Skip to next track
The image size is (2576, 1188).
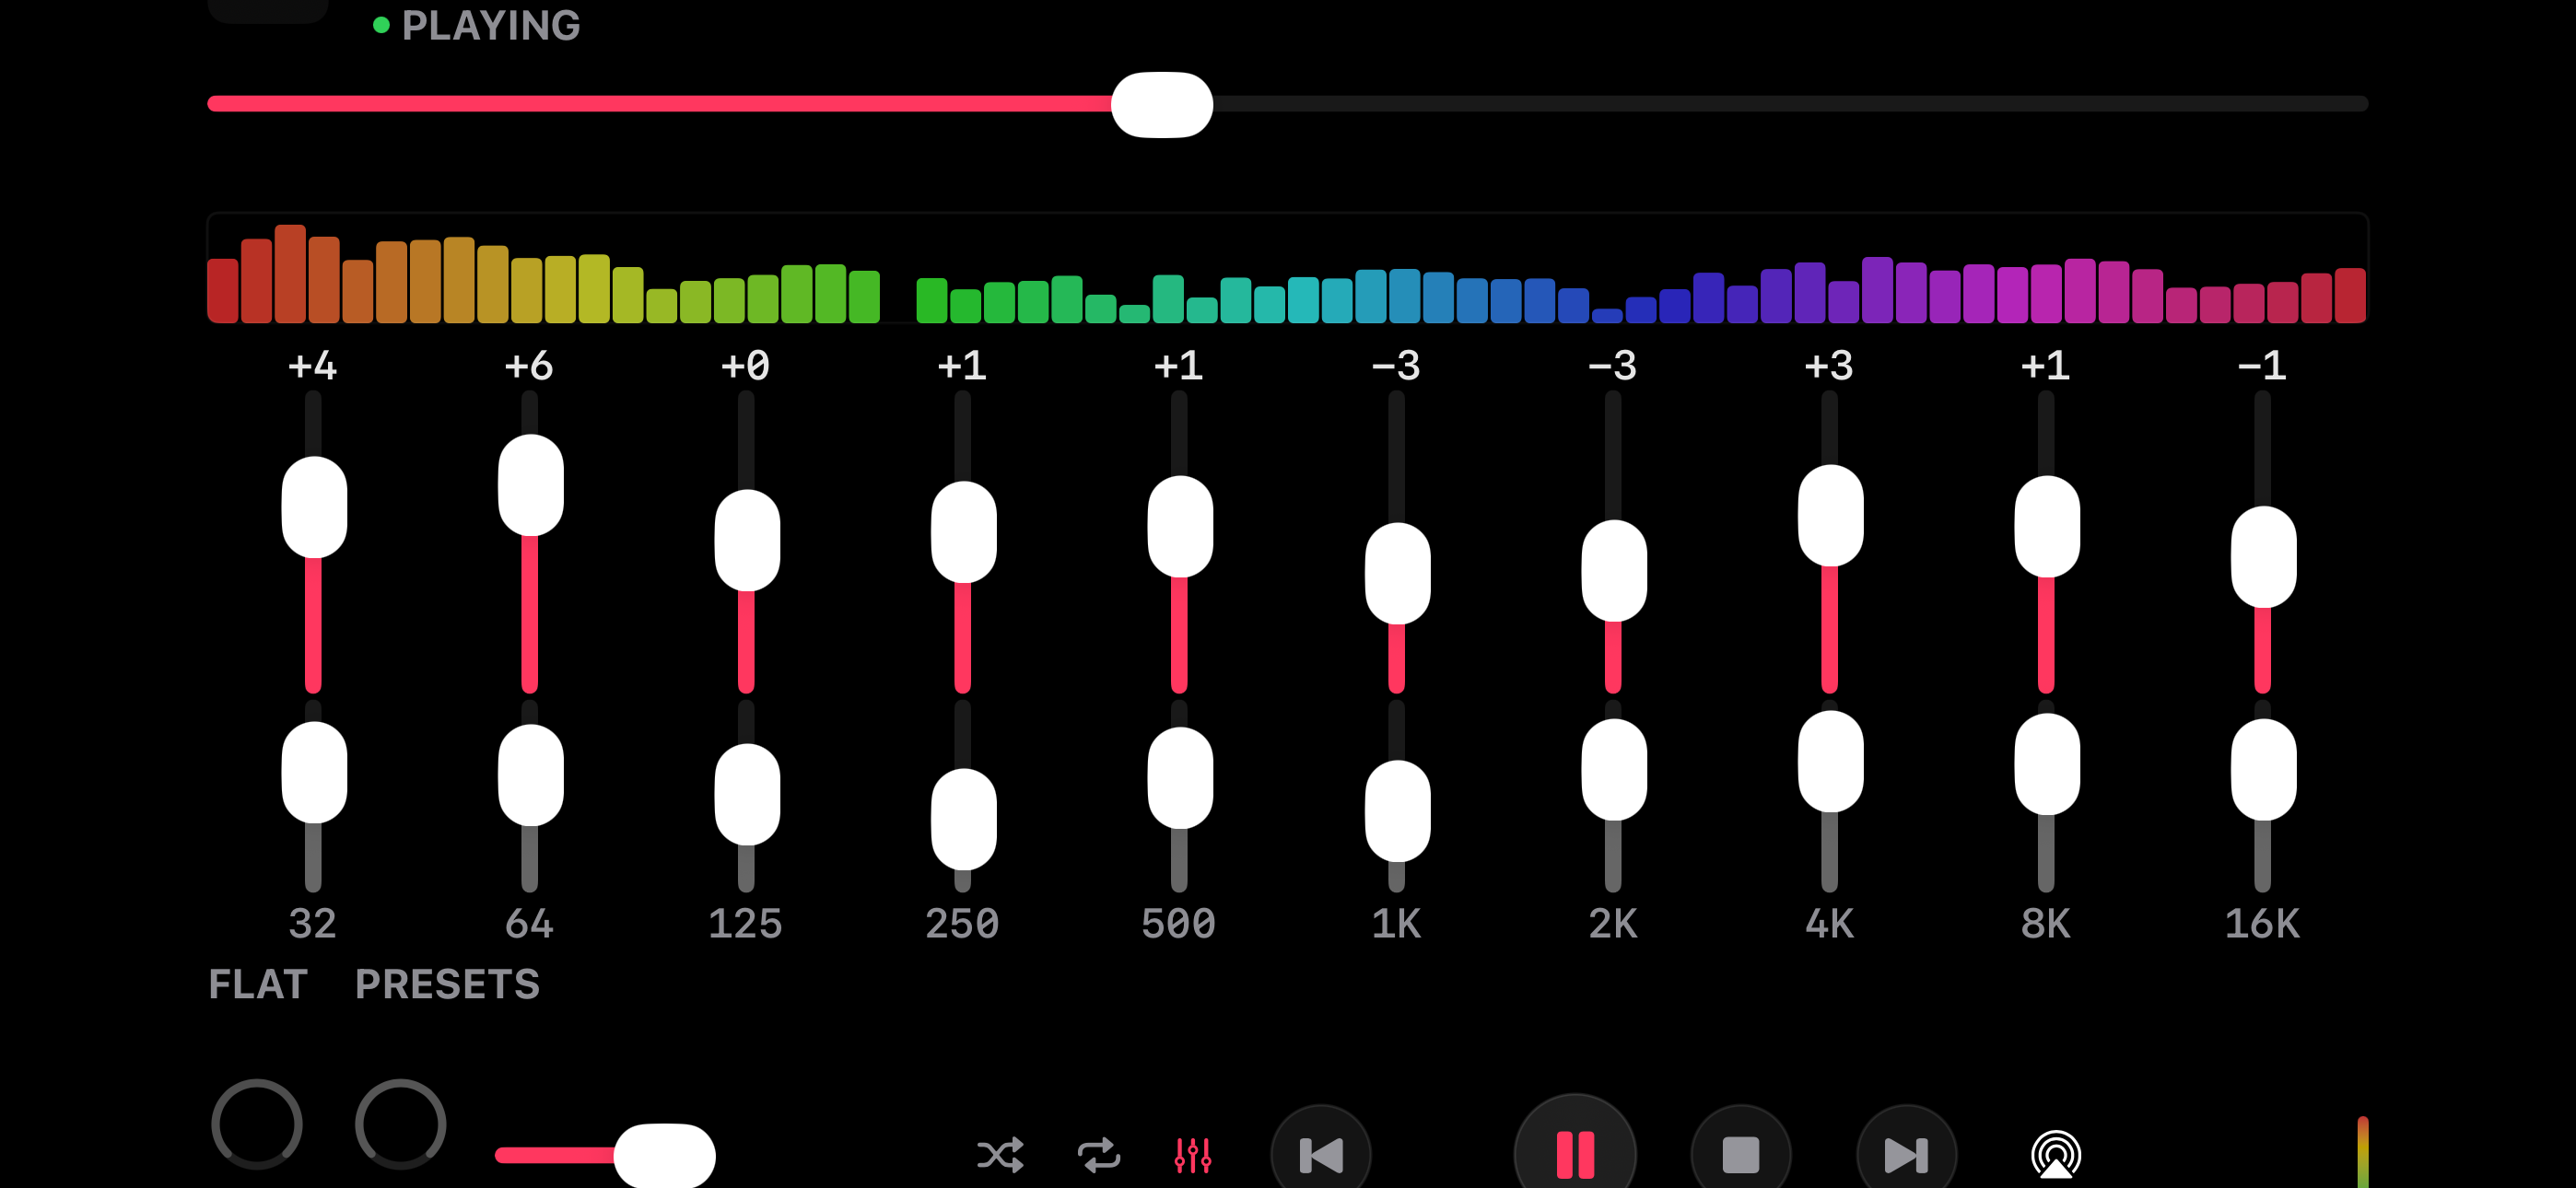coord(1906,1155)
